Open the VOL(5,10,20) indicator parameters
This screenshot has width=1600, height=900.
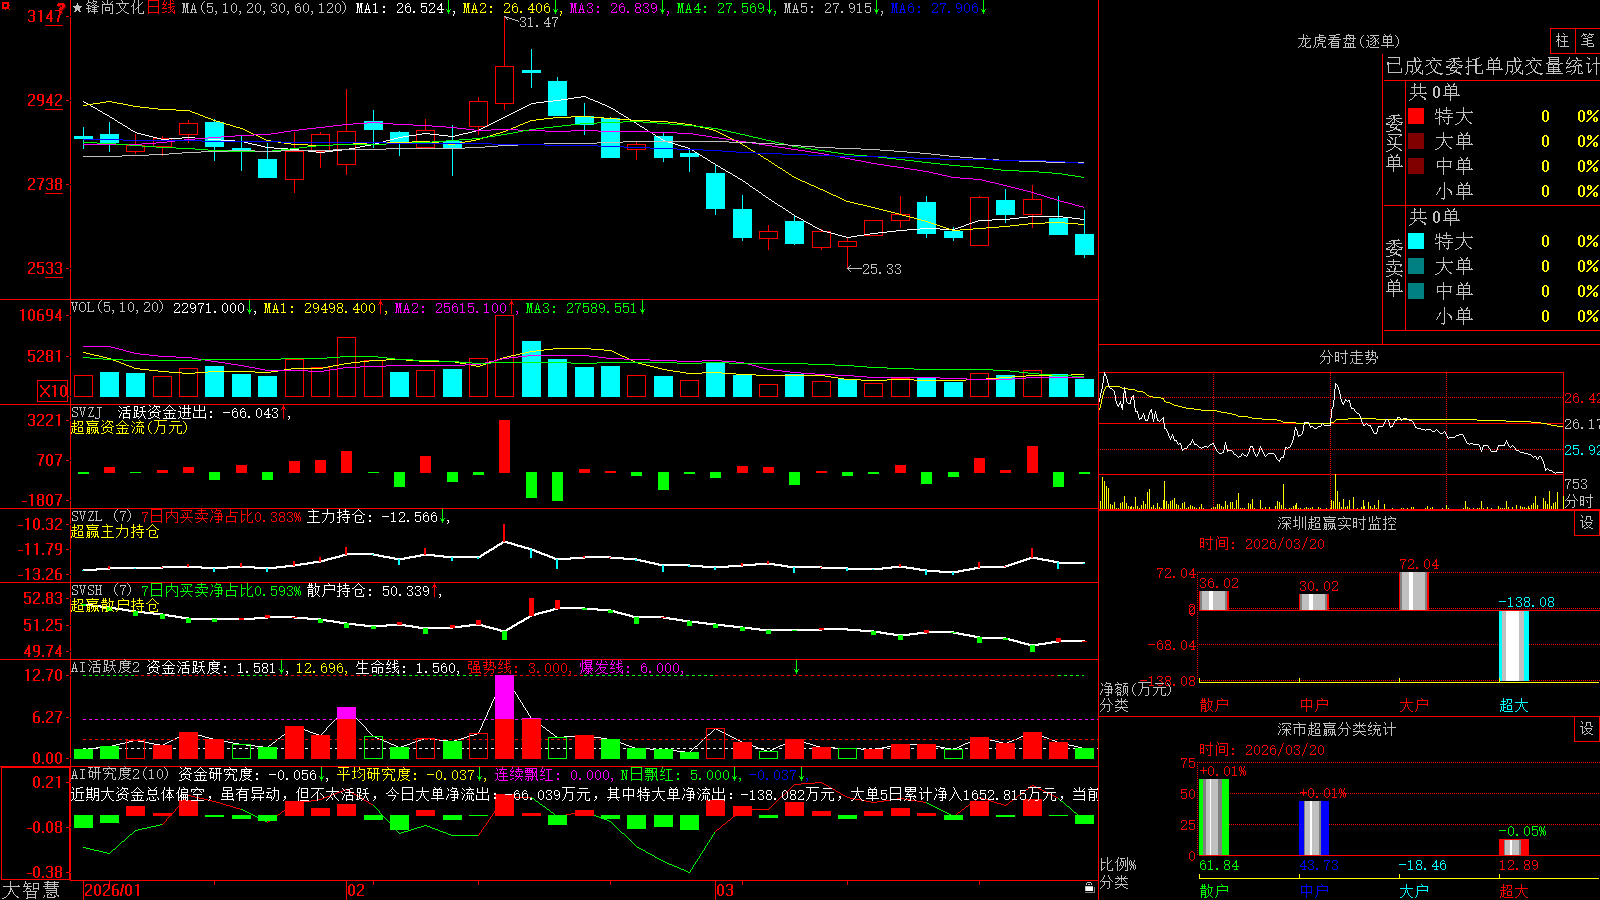(x=118, y=308)
